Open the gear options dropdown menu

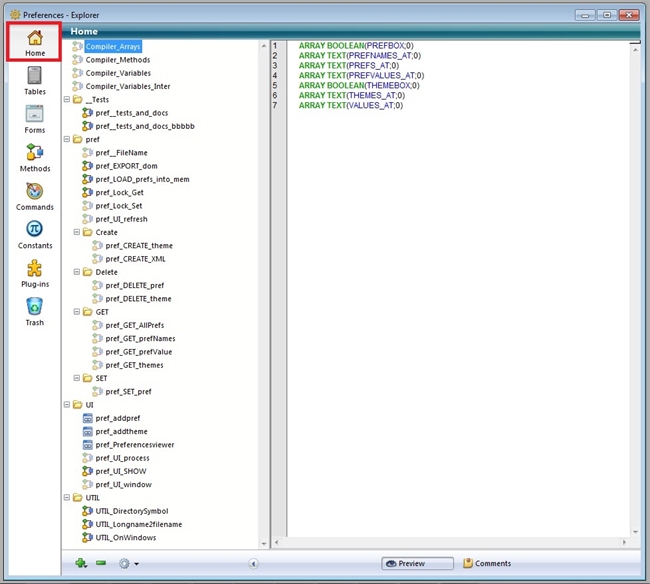(127, 563)
